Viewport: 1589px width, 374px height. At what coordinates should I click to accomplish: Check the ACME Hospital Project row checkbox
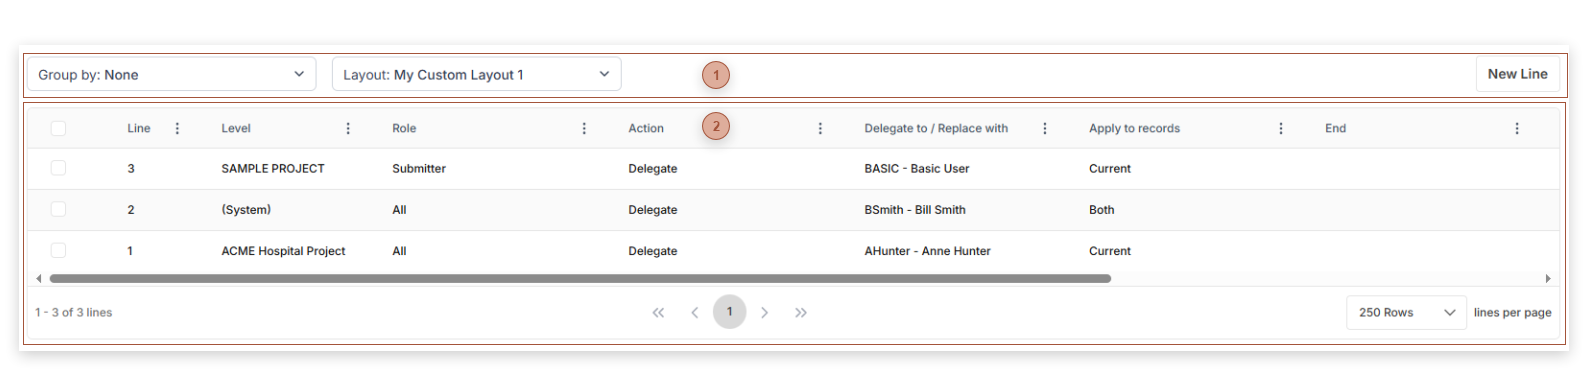pyautogui.click(x=58, y=250)
